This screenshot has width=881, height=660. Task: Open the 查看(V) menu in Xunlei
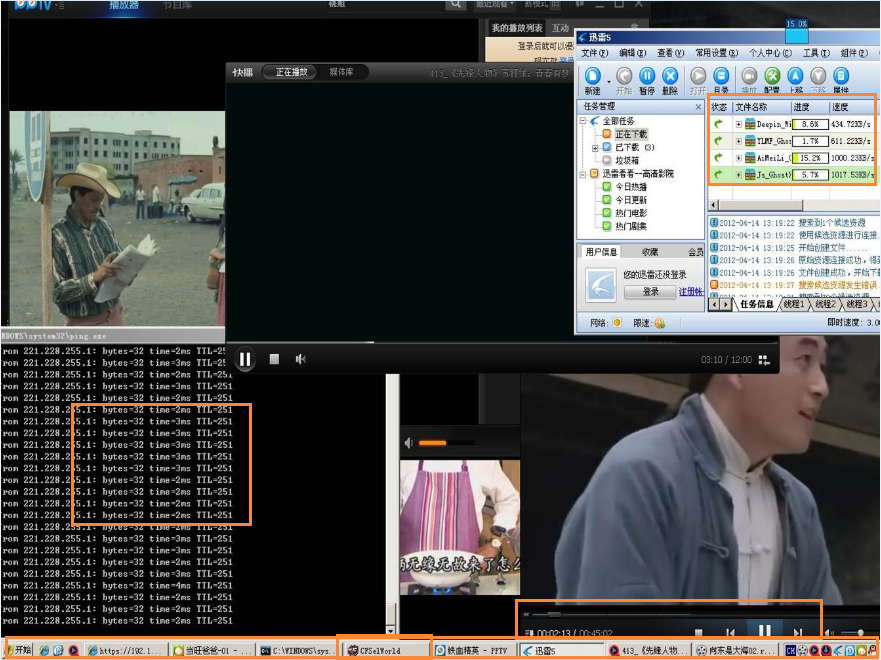[670, 53]
